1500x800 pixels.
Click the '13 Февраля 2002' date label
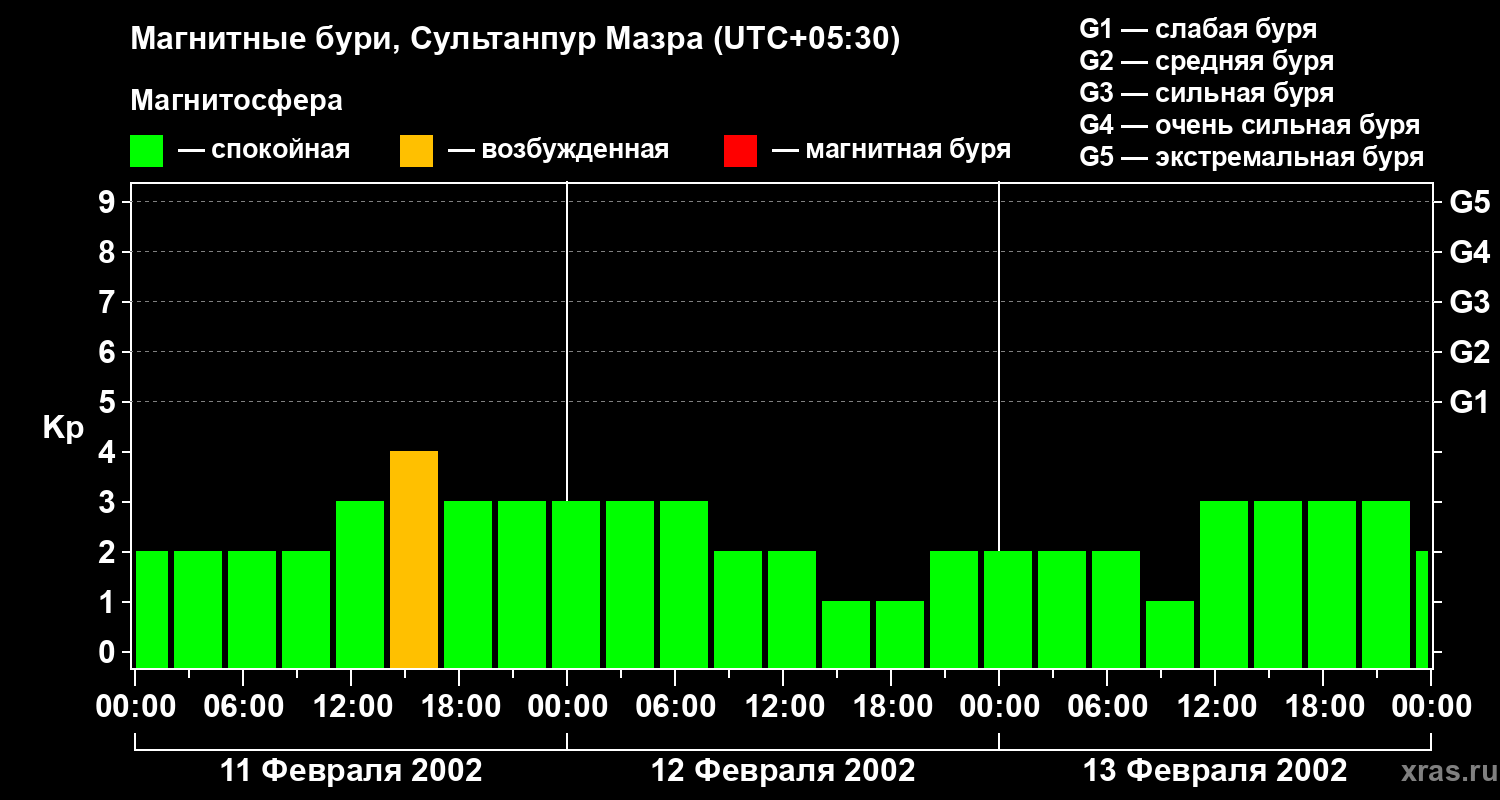(x=1215, y=771)
